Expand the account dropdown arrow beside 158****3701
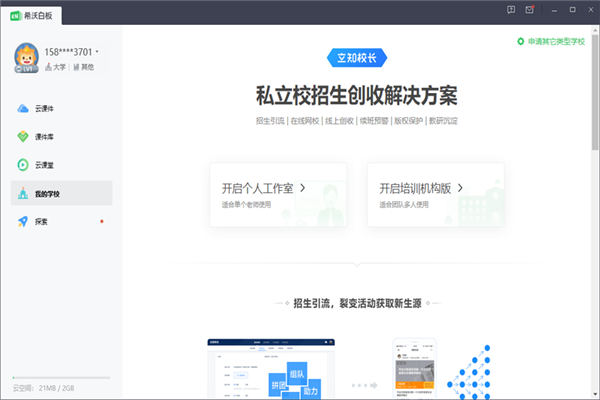 [97, 51]
